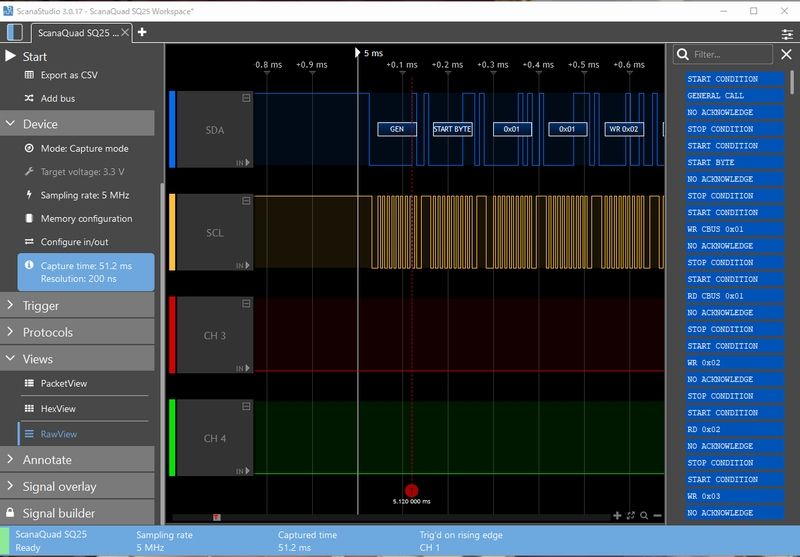Click fit-to-view icon below waveforms
Screen dimensions: 800x557
(x=631, y=516)
